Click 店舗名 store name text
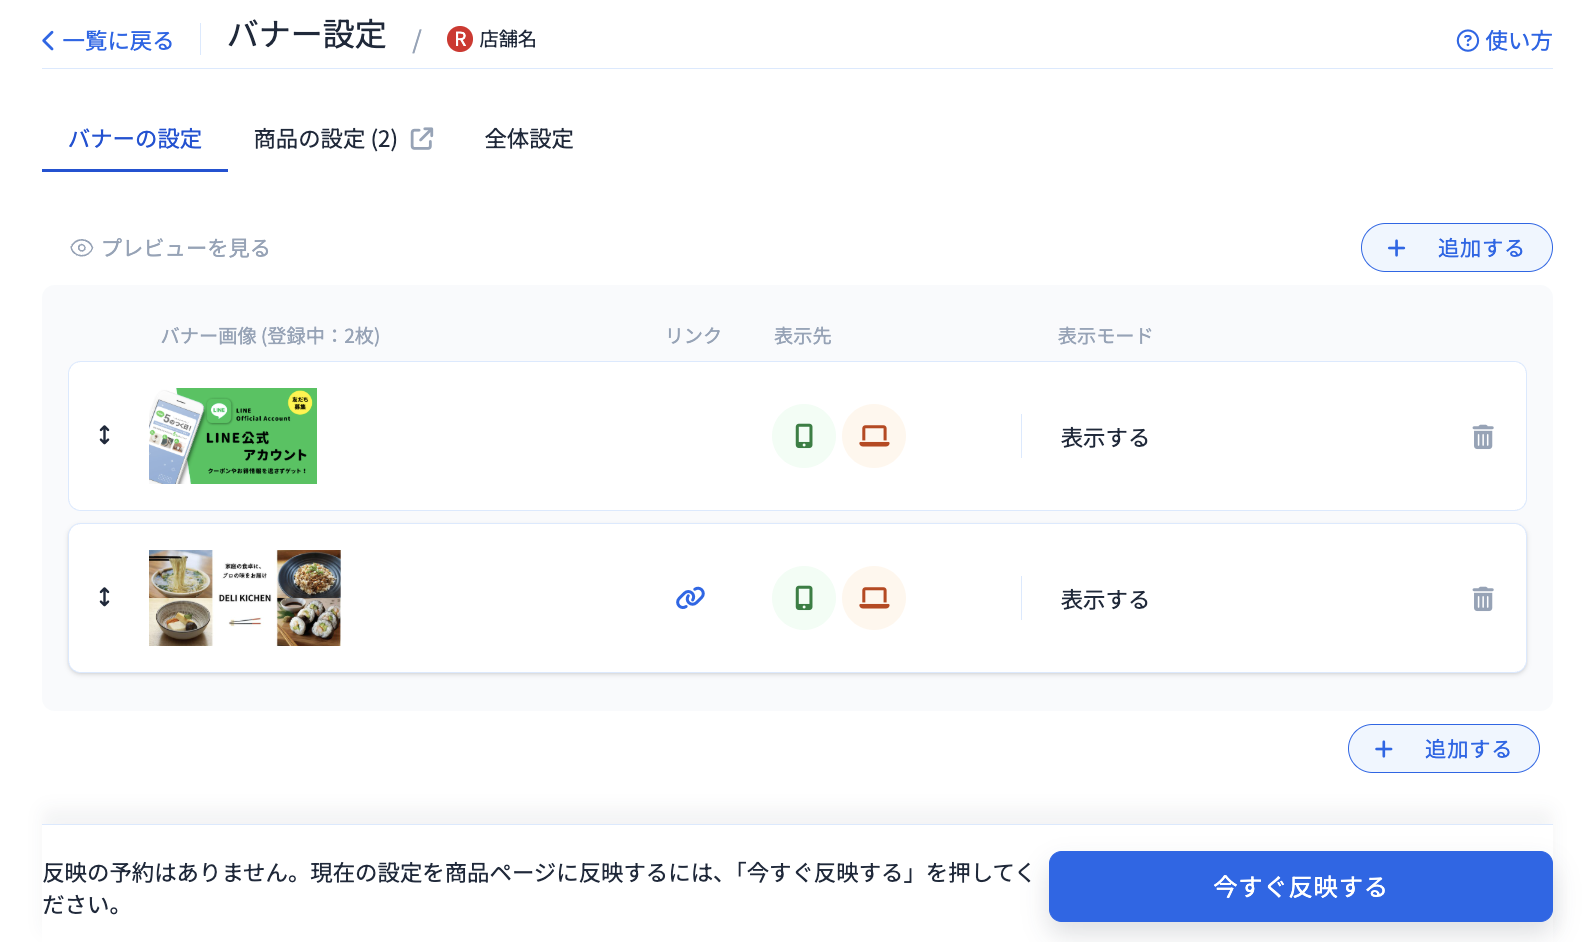1596x942 pixels. [508, 39]
